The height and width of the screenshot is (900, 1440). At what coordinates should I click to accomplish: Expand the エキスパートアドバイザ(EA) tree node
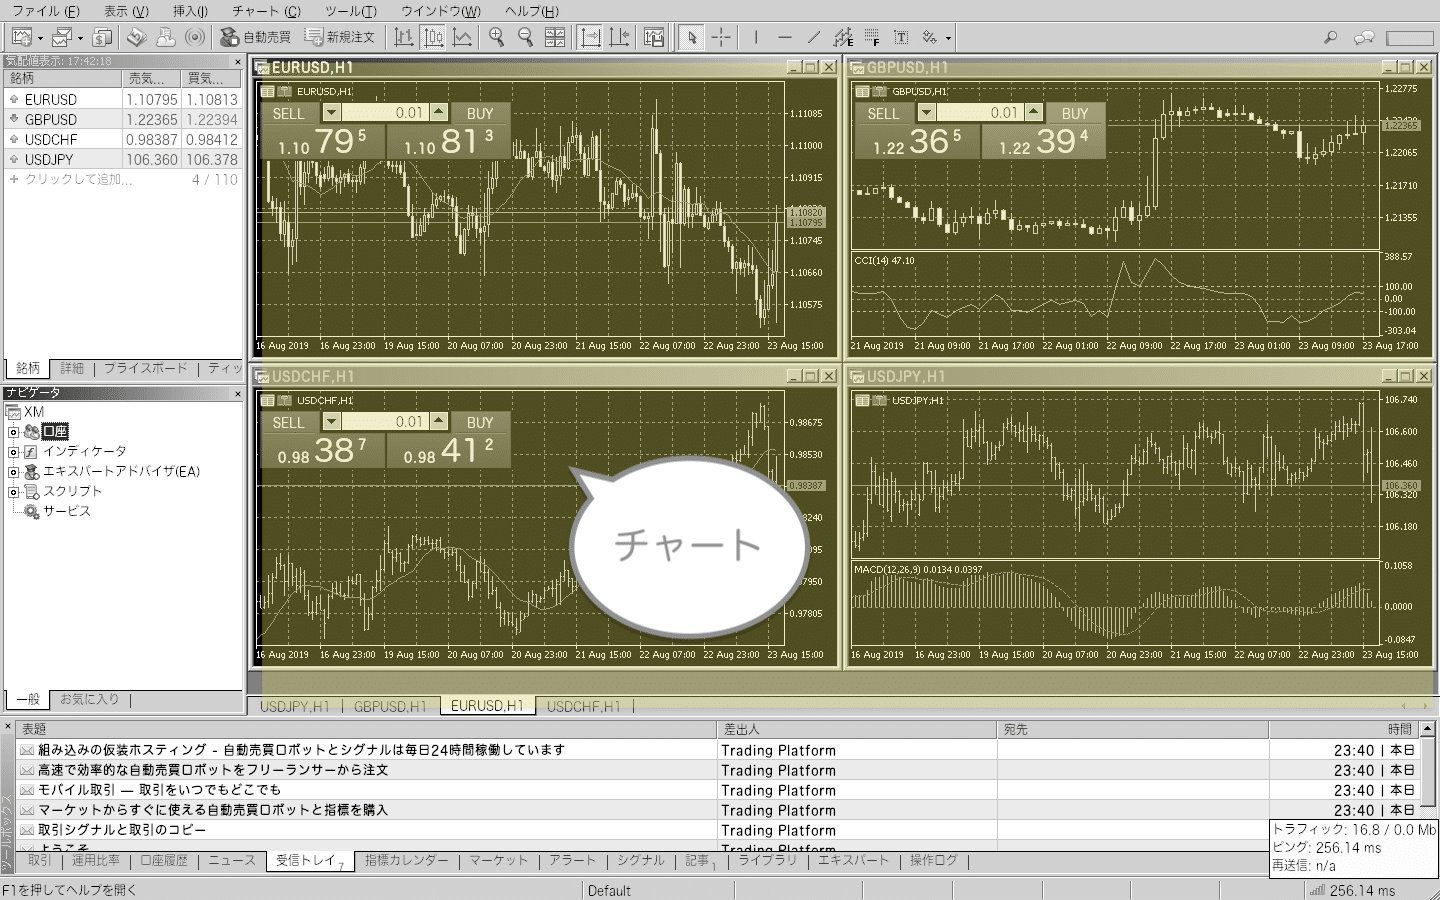pos(13,472)
